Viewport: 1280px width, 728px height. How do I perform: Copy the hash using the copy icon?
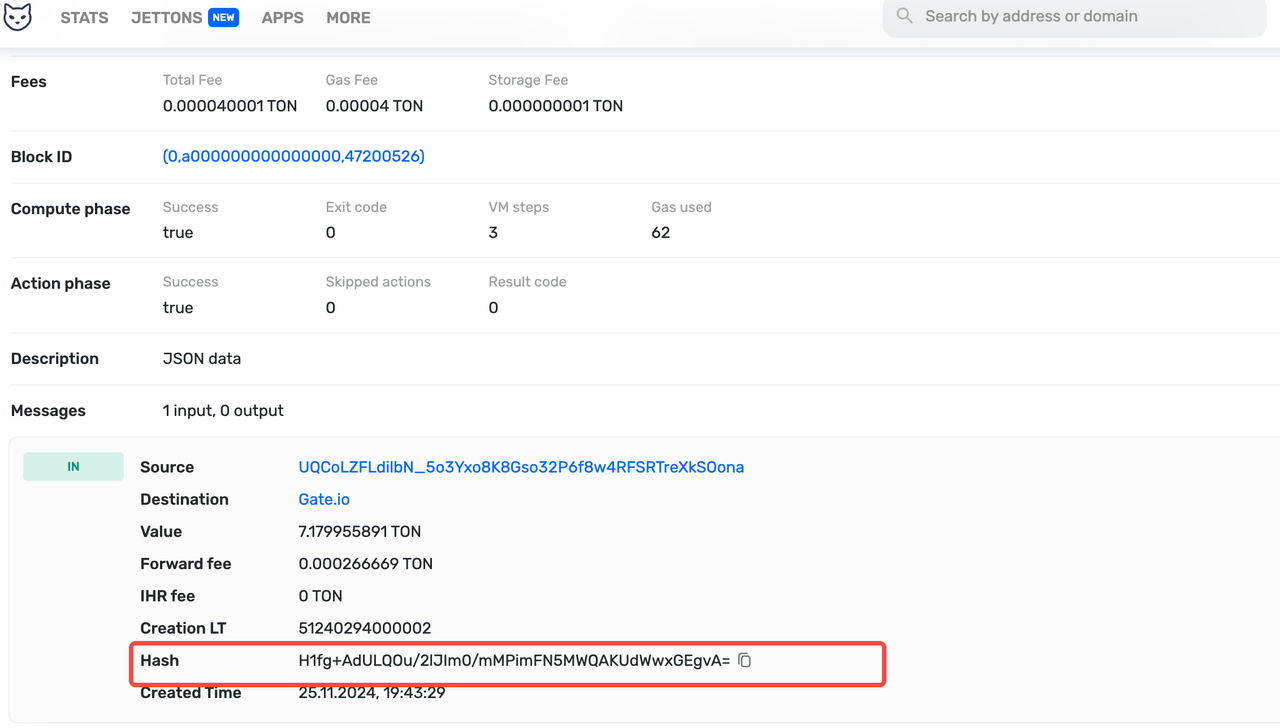pos(744,660)
